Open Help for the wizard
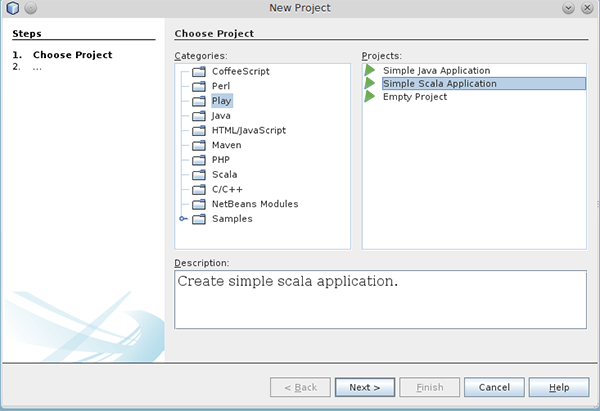600x411 pixels. (559, 387)
